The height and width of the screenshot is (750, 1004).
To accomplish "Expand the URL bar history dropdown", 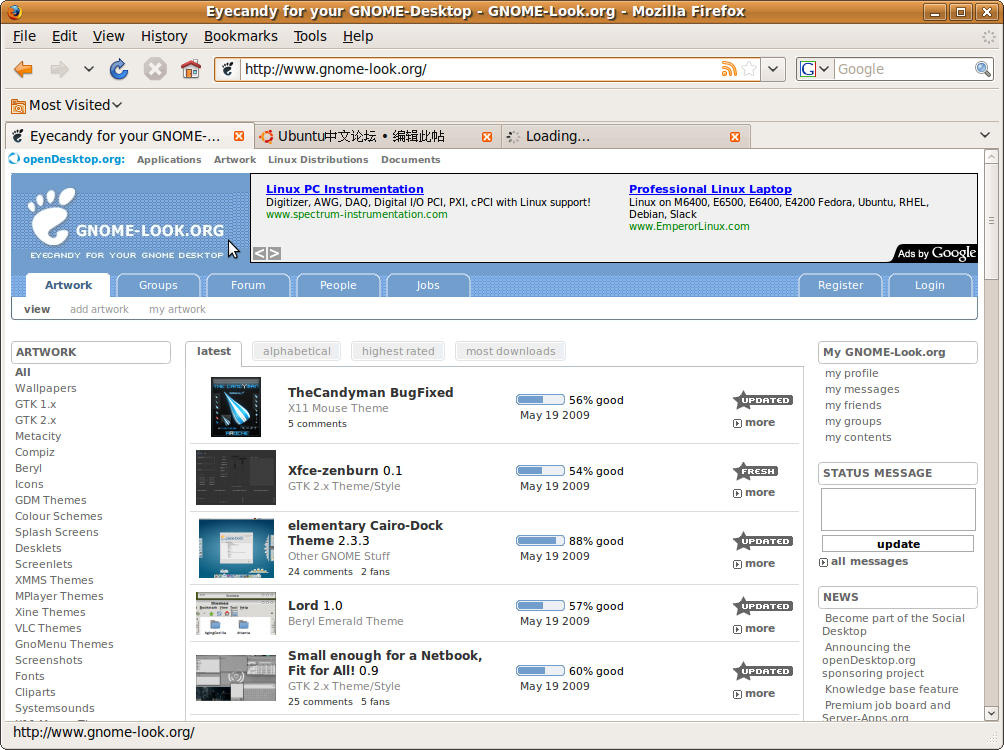I will pyautogui.click(x=773, y=69).
